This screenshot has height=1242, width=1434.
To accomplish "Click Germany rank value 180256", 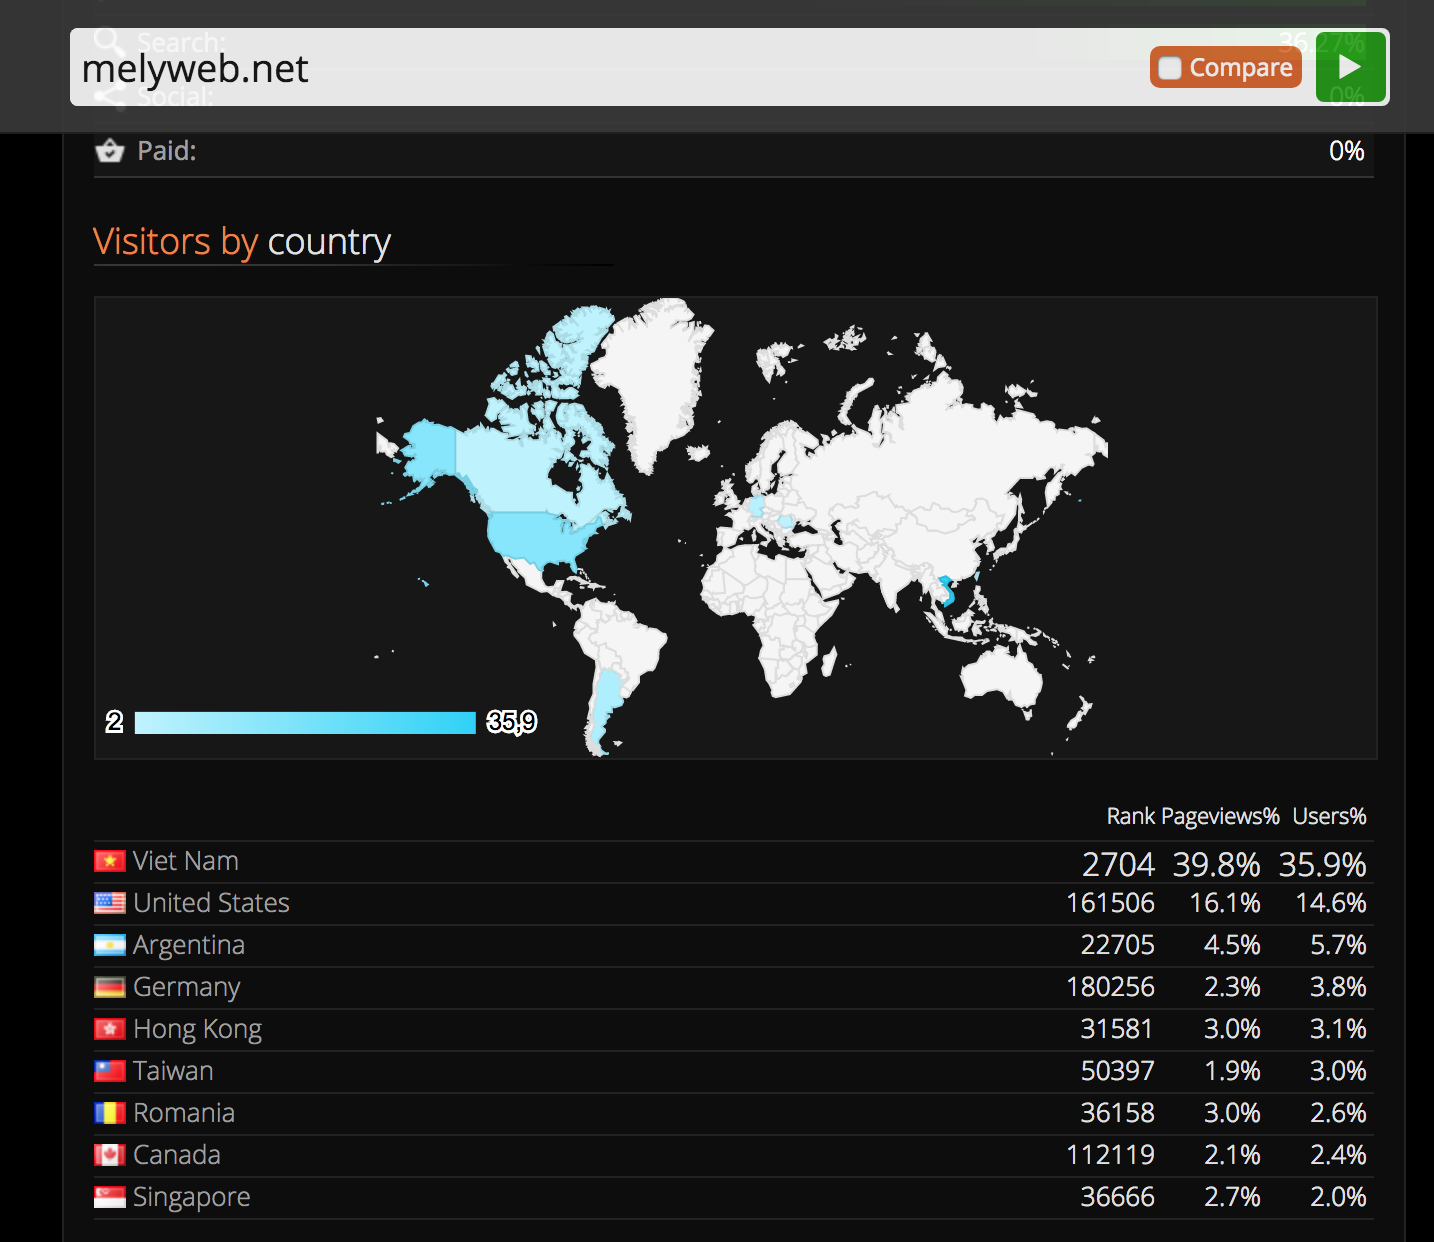I will pyautogui.click(x=1110, y=987).
